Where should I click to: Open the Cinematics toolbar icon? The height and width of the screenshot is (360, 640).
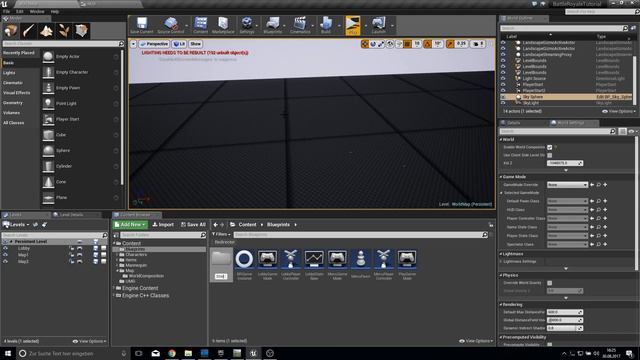[x=300, y=25]
